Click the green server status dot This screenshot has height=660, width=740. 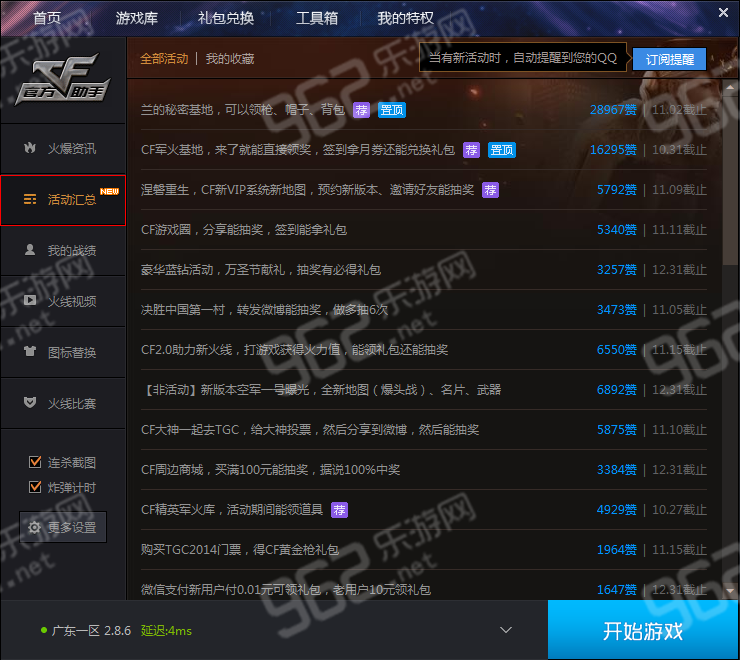44,630
